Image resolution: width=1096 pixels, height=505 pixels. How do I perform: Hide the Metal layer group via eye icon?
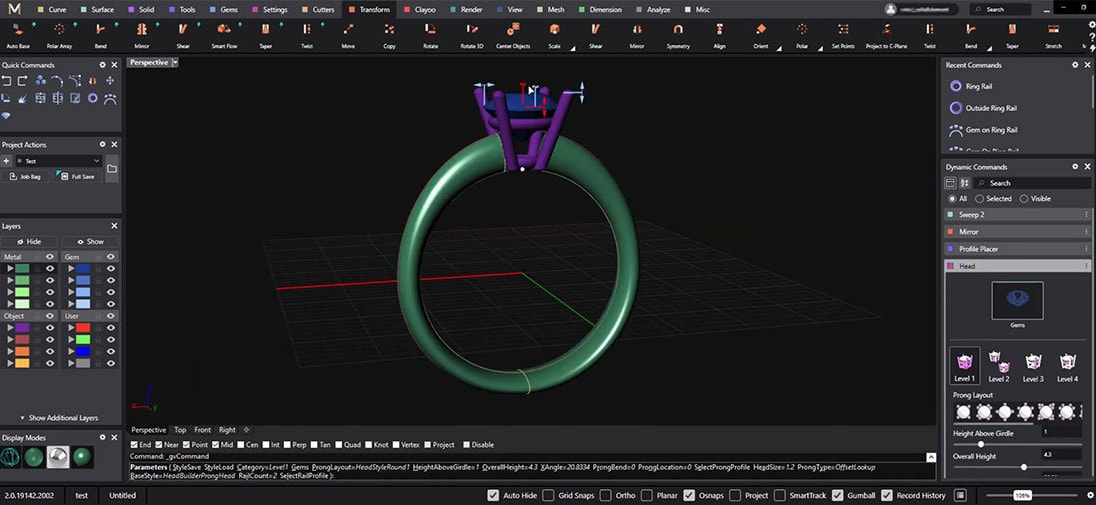(50, 257)
